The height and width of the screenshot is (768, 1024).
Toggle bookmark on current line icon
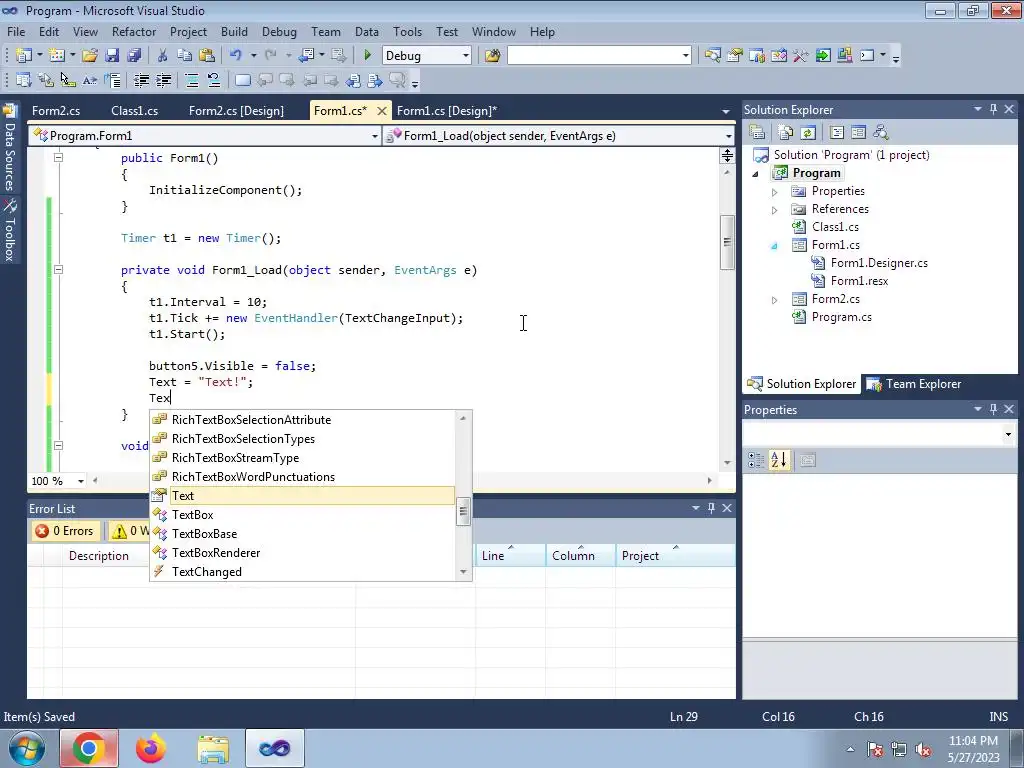(242, 80)
